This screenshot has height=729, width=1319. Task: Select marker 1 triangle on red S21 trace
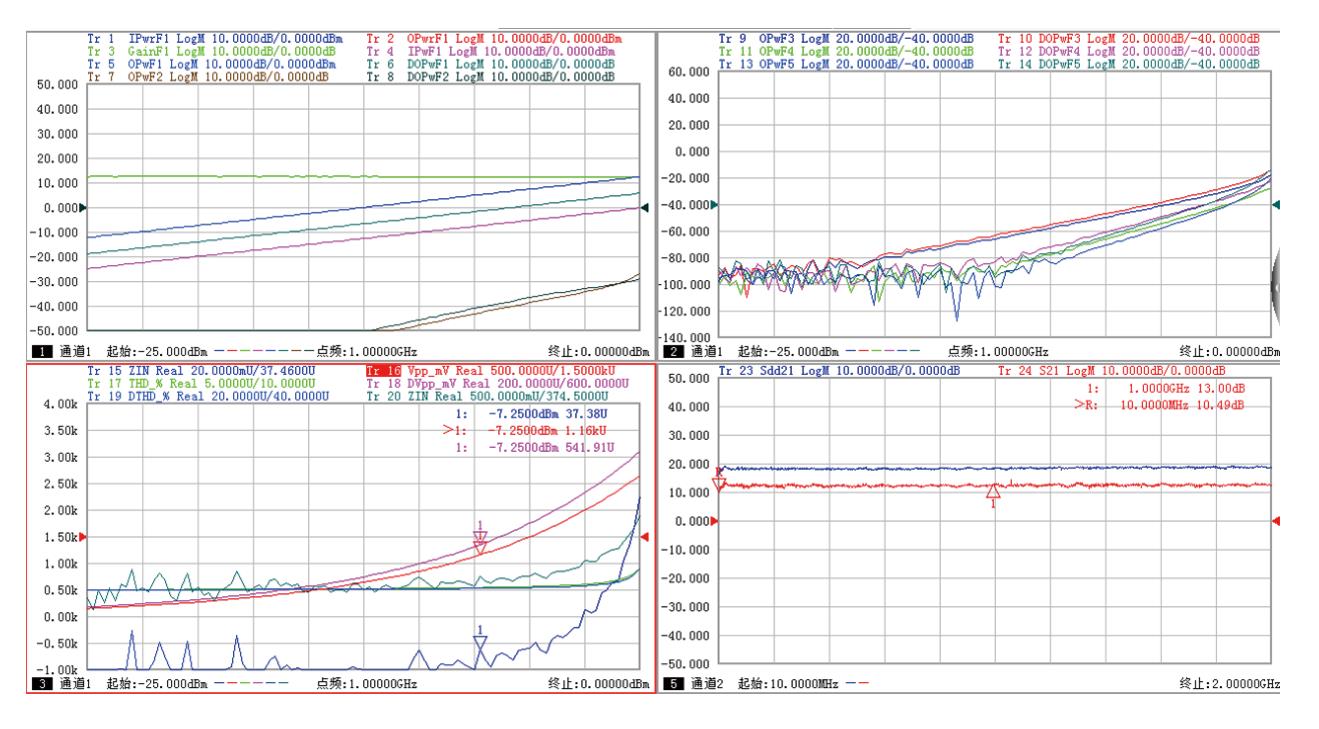point(993,493)
